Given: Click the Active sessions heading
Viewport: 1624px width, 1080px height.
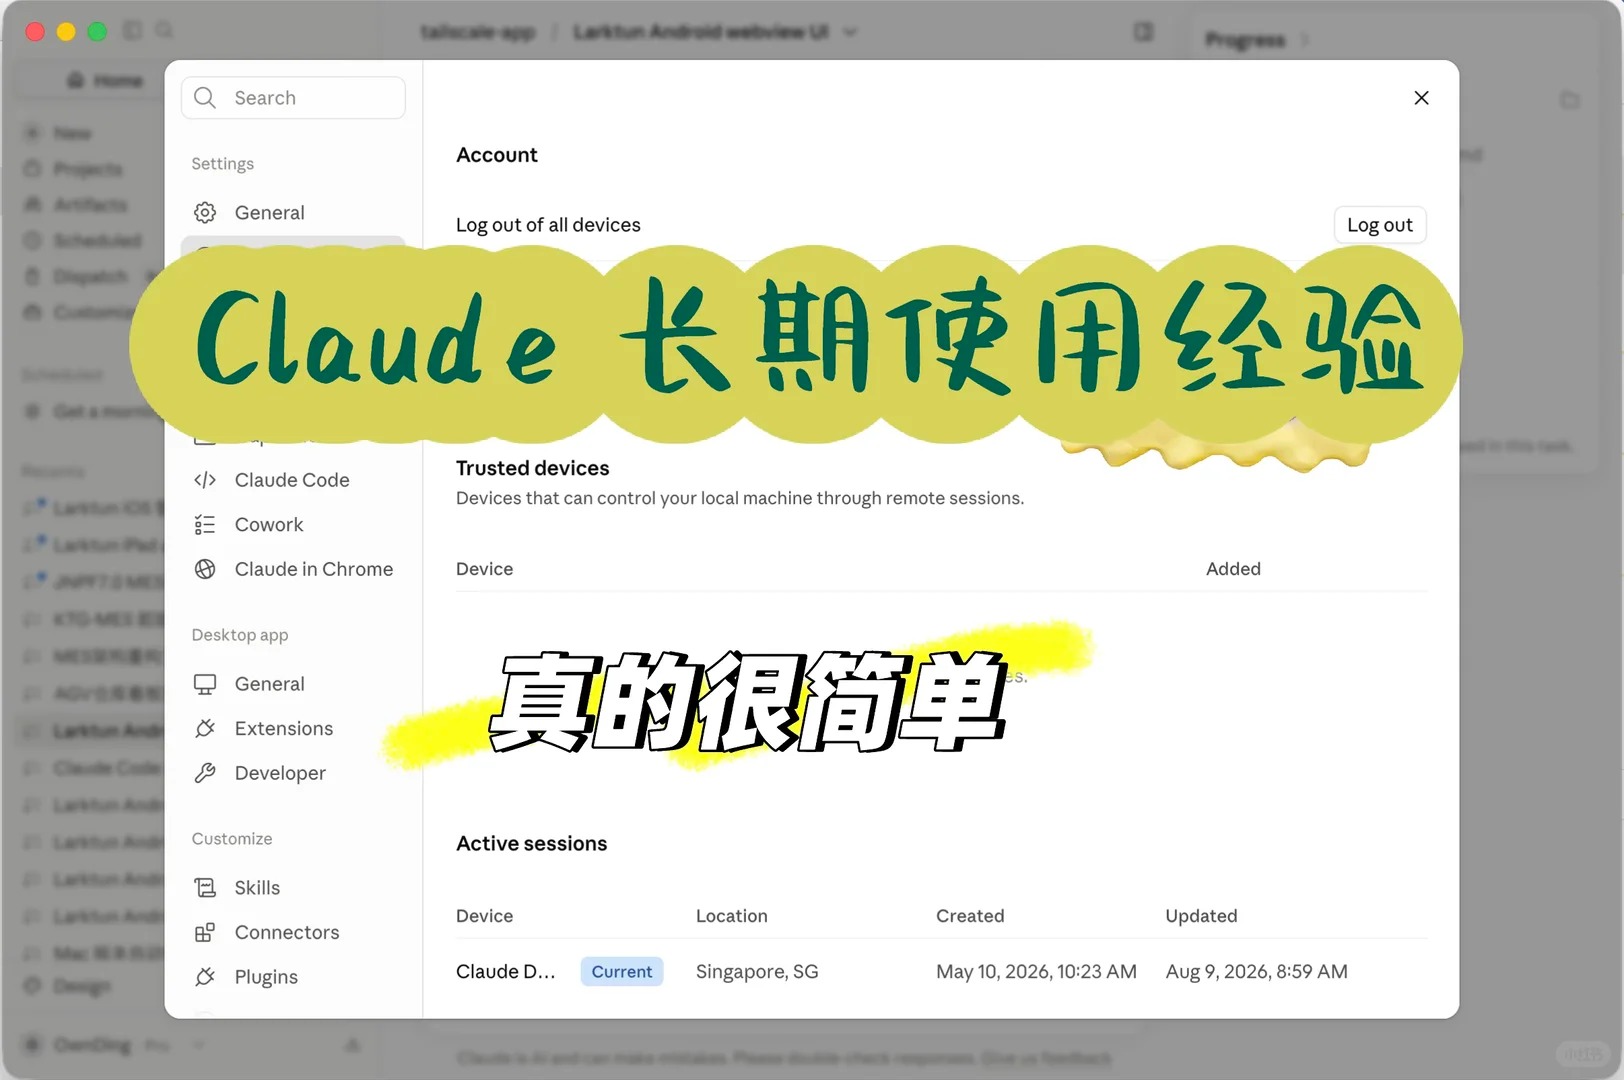Looking at the screenshot, I should 531,844.
